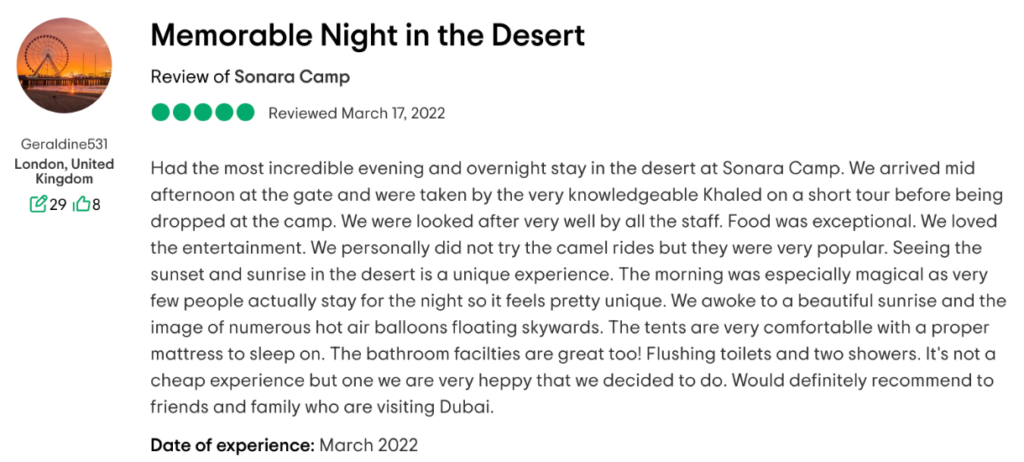The image size is (1024, 462).
Task: Click the contributions pencil icon under Geraldine531
Action: (39, 205)
